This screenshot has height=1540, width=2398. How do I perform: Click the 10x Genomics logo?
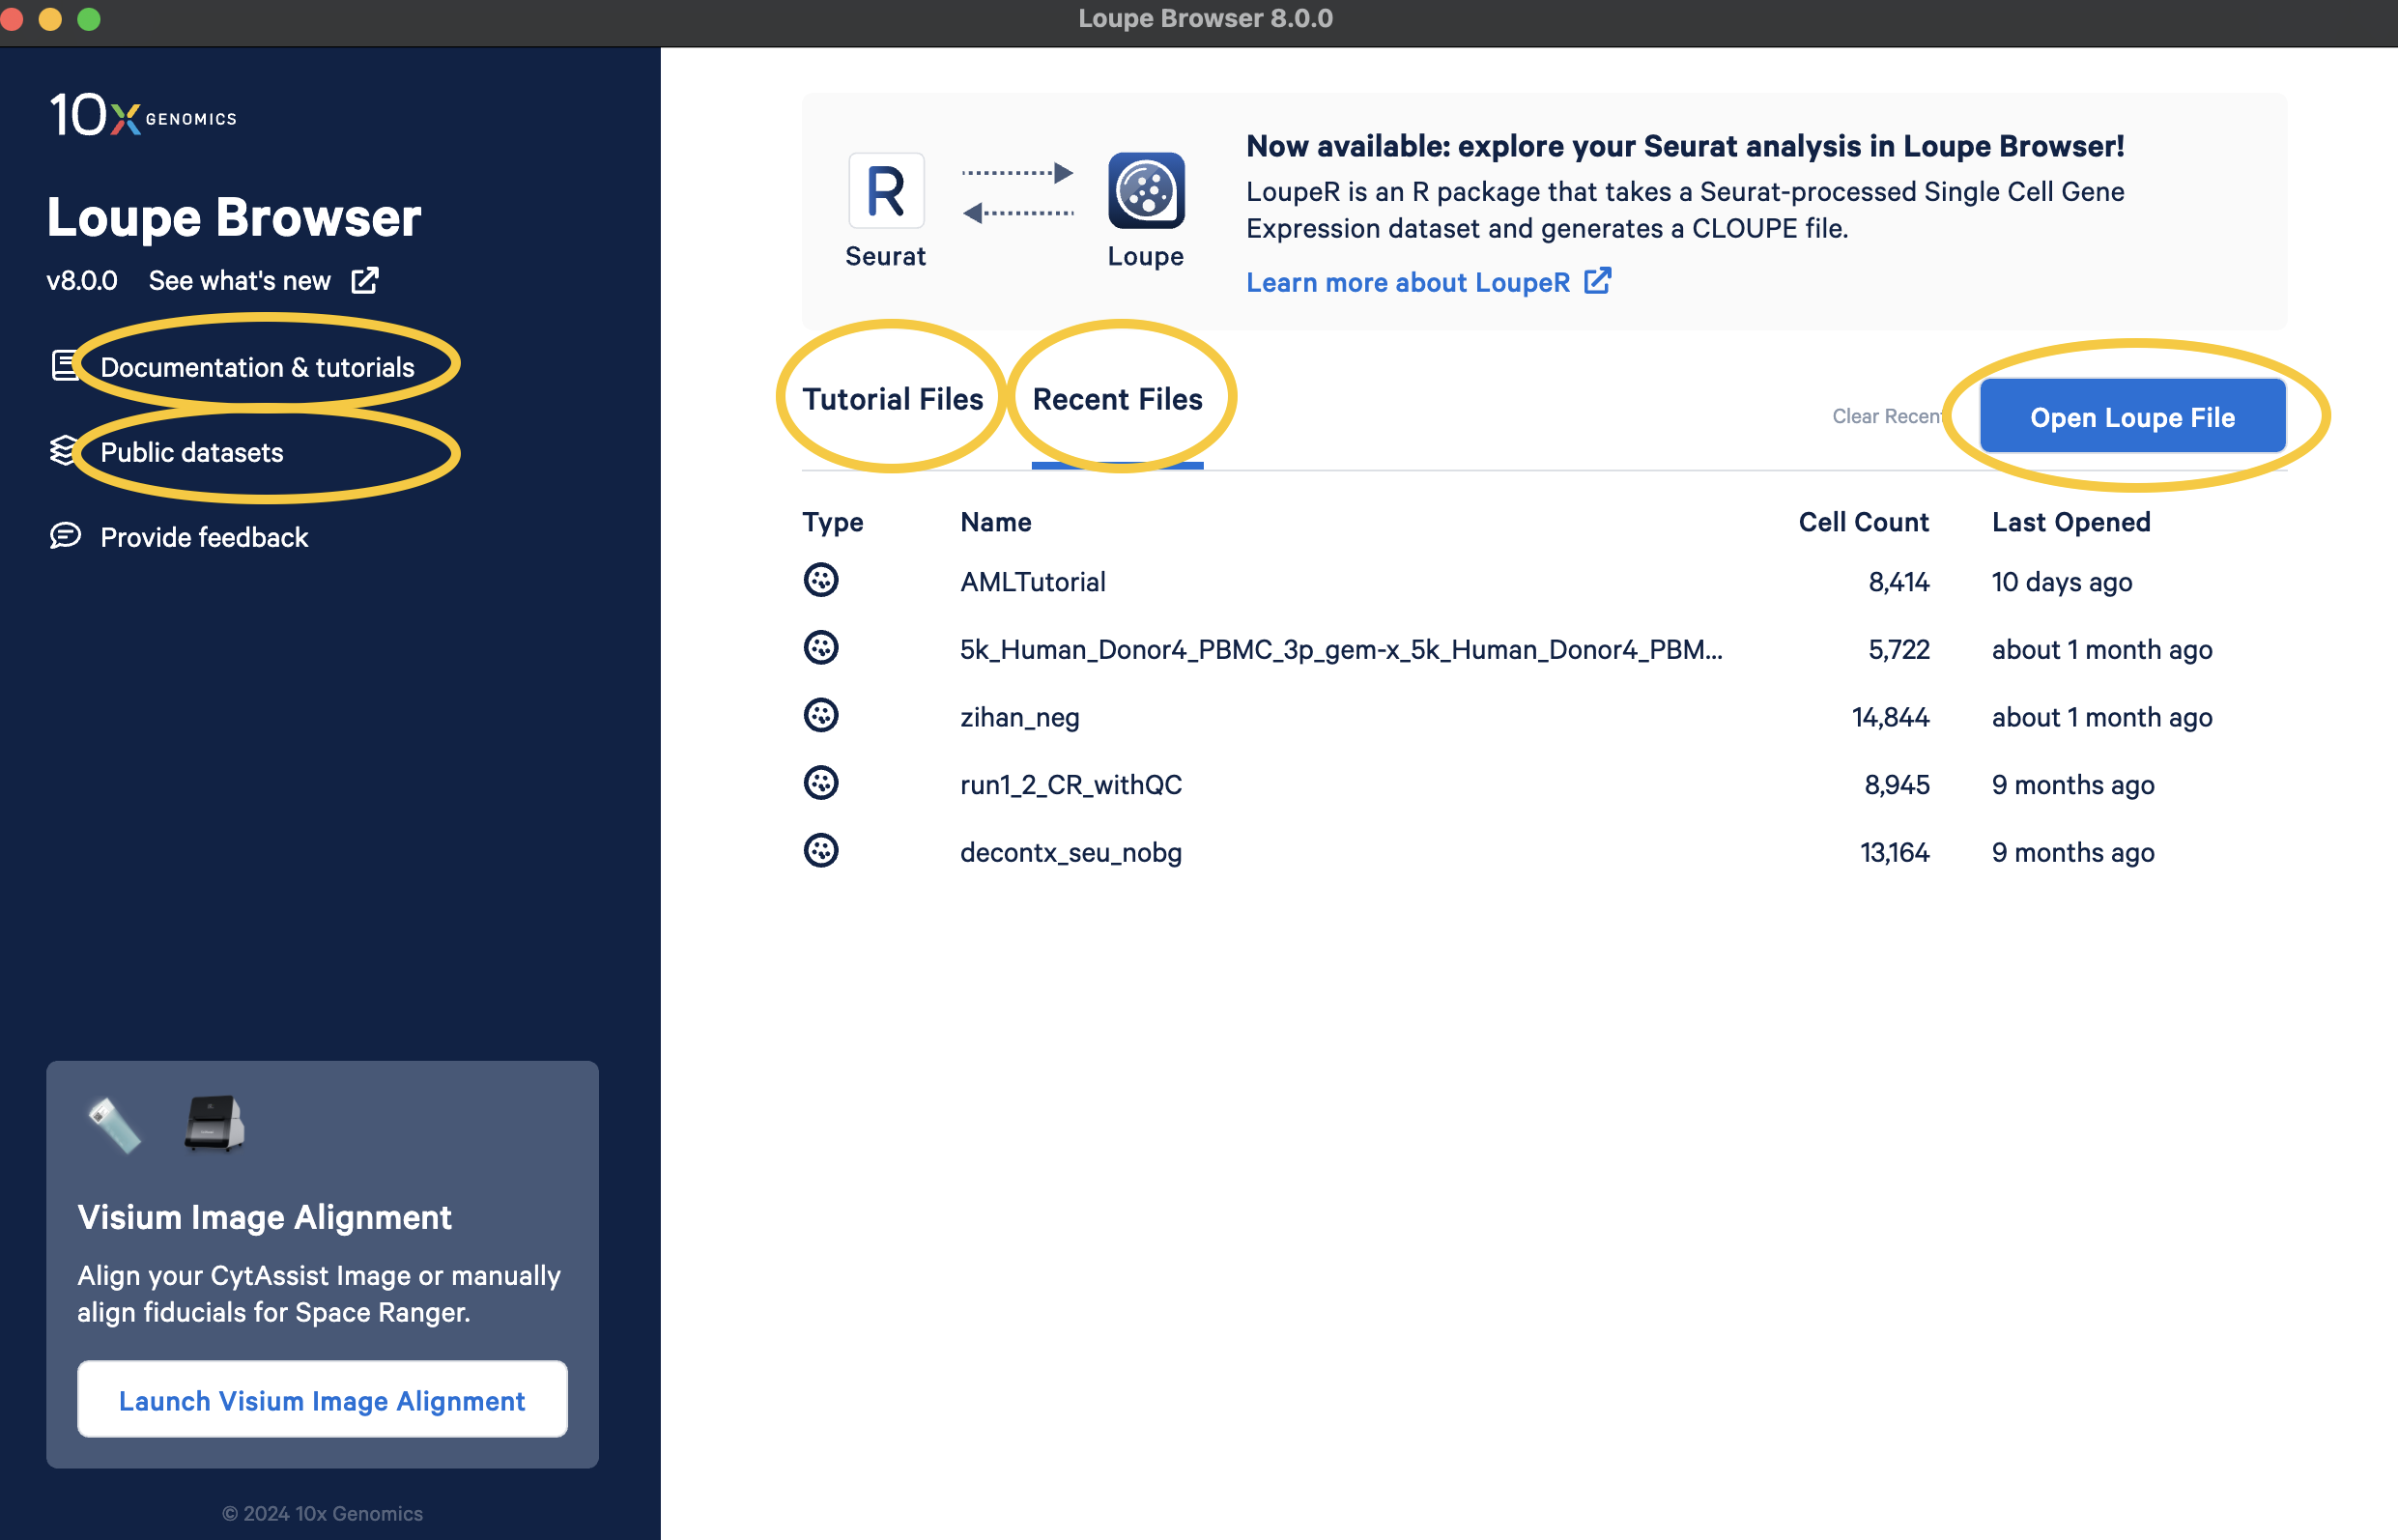tap(143, 114)
